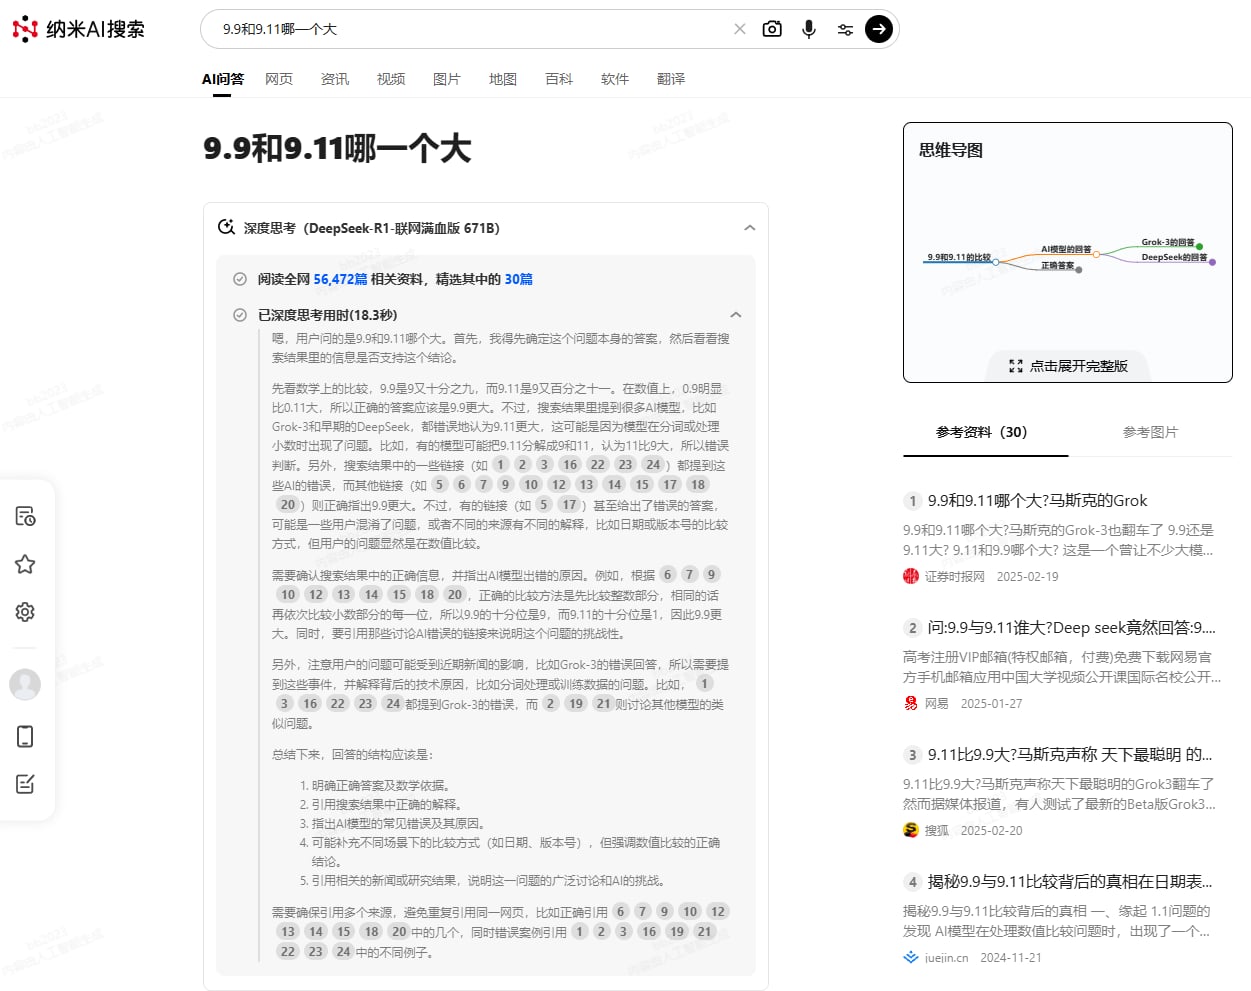
Task: Switch to the 图片 tab
Action: point(447,79)
